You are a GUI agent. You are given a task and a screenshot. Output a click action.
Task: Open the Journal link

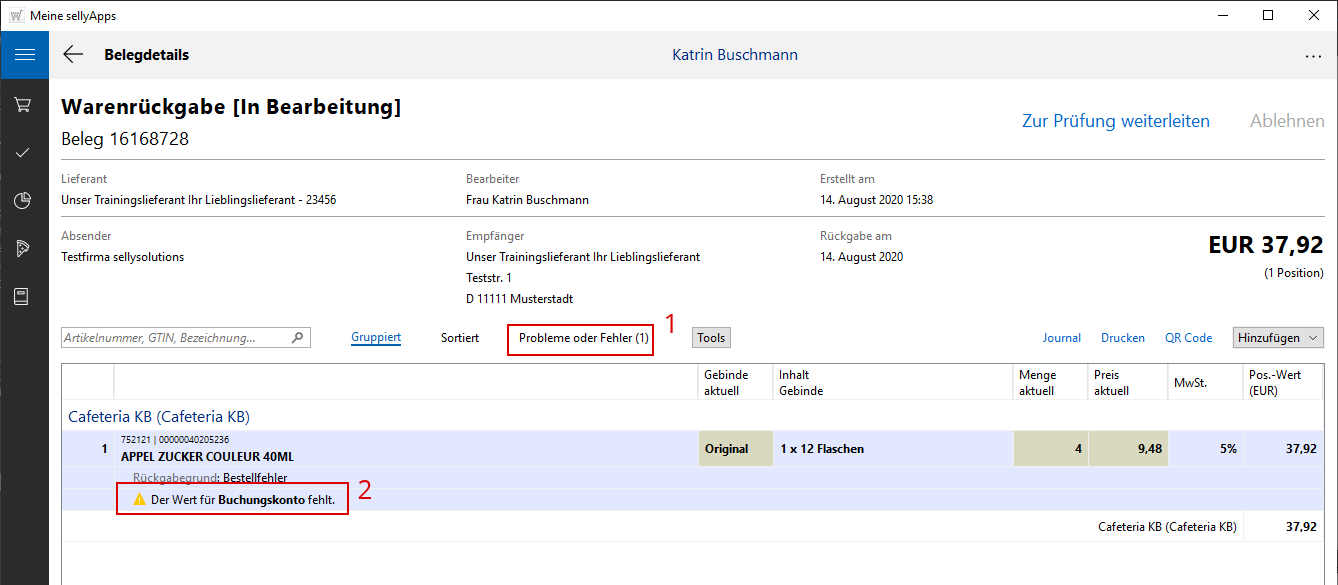click(x=1061, y=338)
